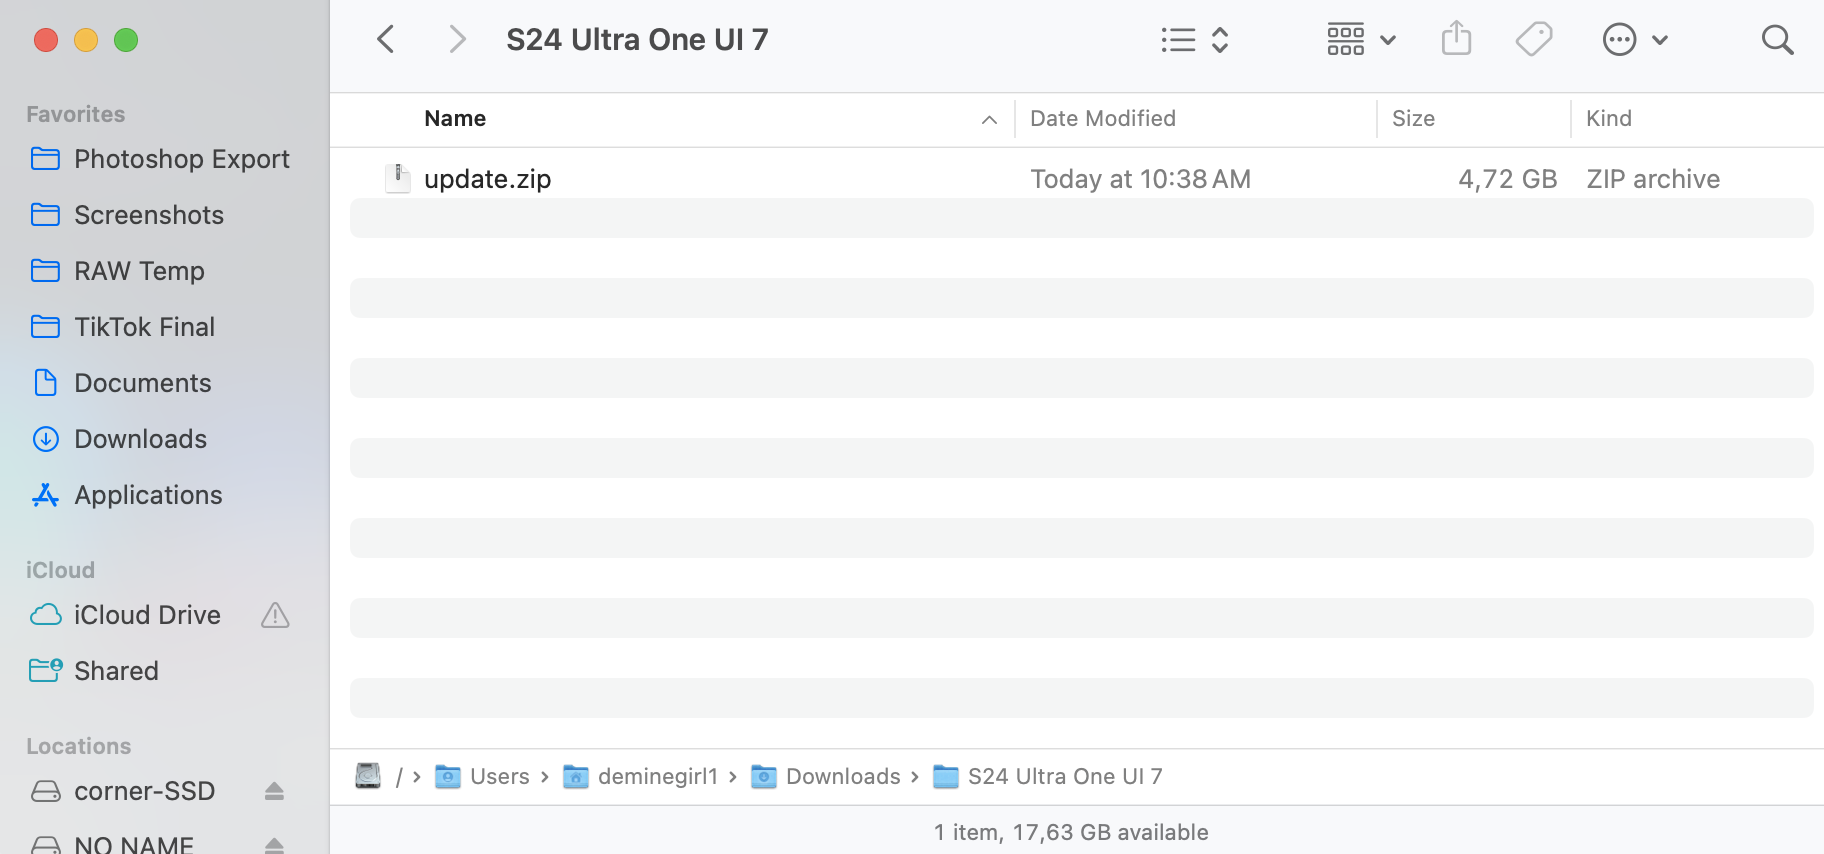Minimize the window with yellow button
The height and width of the screenshot is (854, 1824).
86,40
